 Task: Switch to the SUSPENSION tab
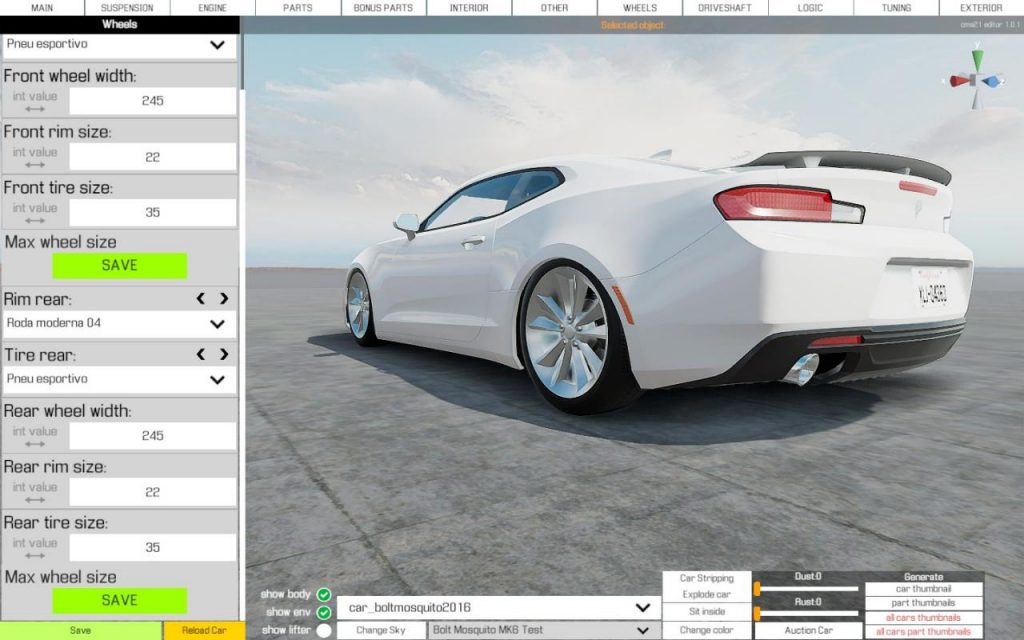pos(126,7)
